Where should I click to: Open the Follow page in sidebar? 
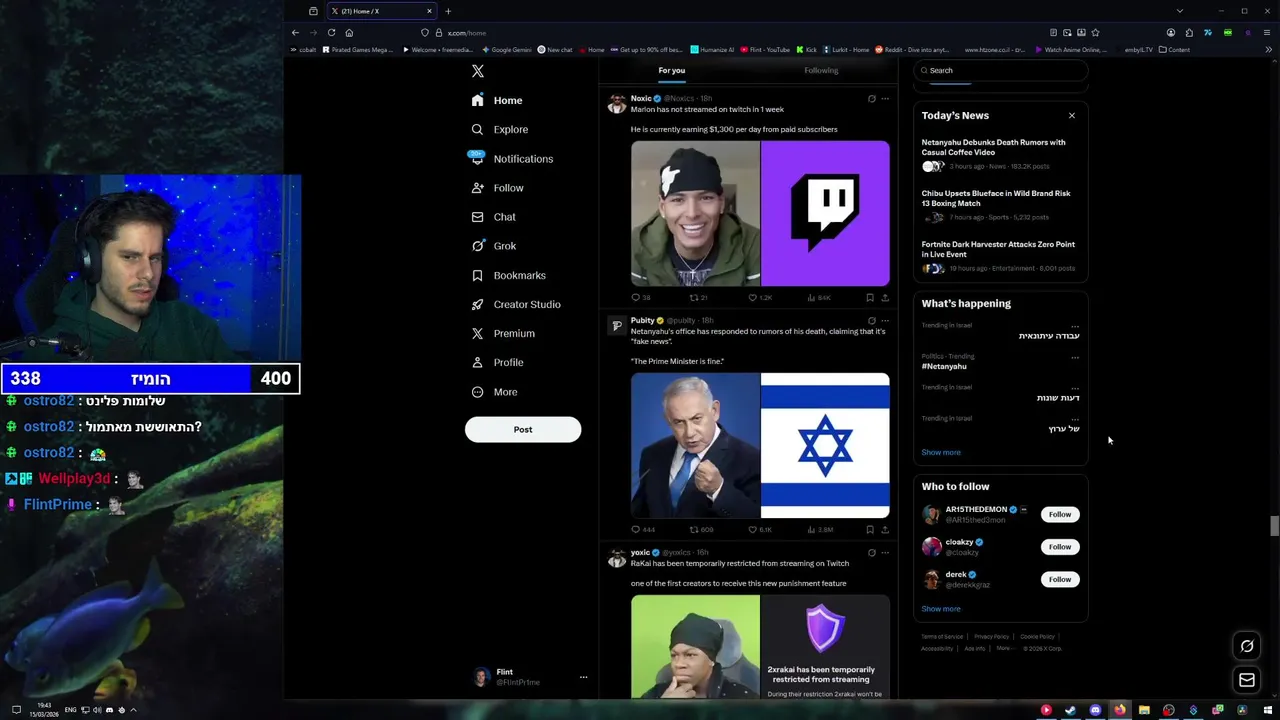497,188
